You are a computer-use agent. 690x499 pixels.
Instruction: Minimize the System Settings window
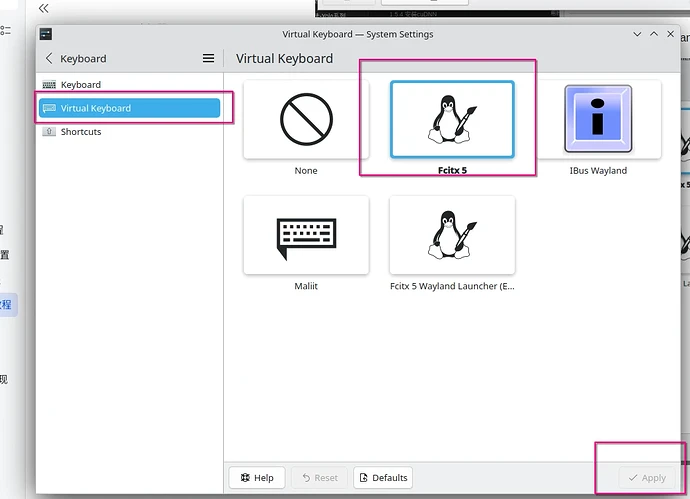coord(637,34)
